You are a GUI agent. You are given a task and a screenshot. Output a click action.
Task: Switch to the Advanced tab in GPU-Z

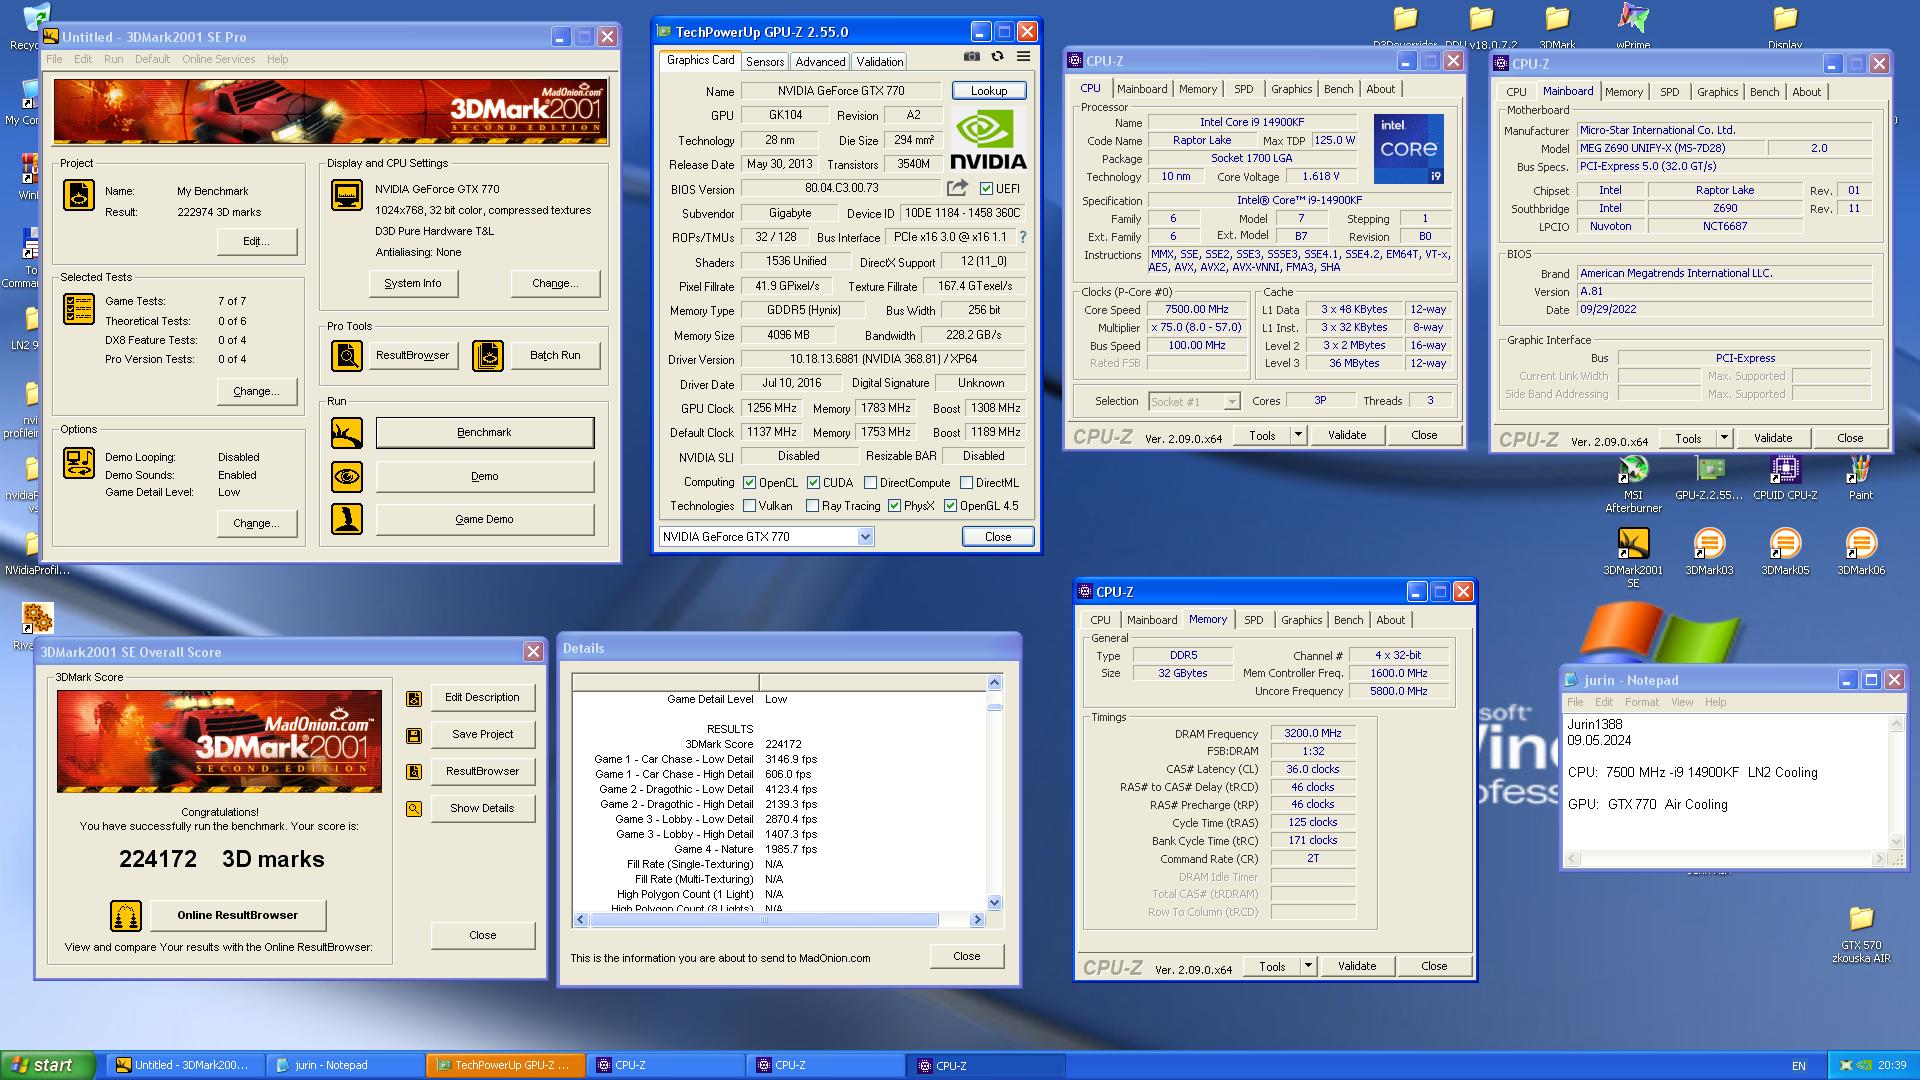pos(820,62)
